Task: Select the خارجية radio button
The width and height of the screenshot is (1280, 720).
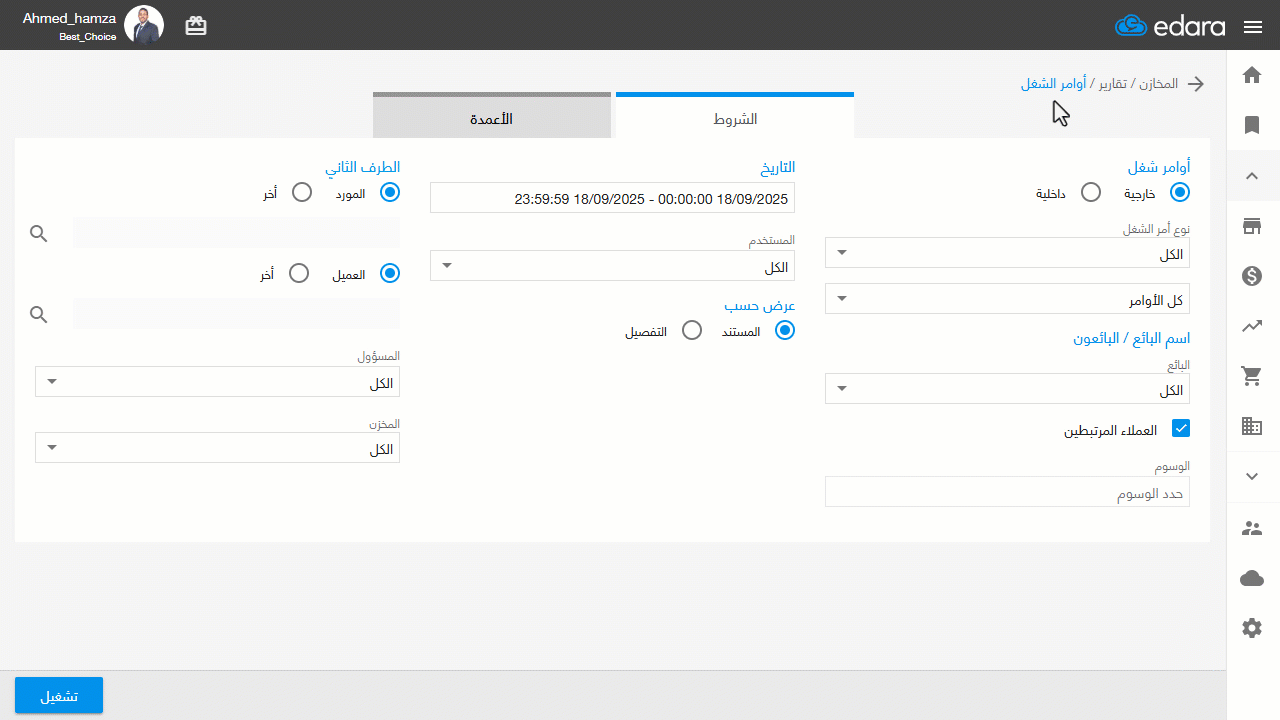Action: click(x=1180, y=192)
